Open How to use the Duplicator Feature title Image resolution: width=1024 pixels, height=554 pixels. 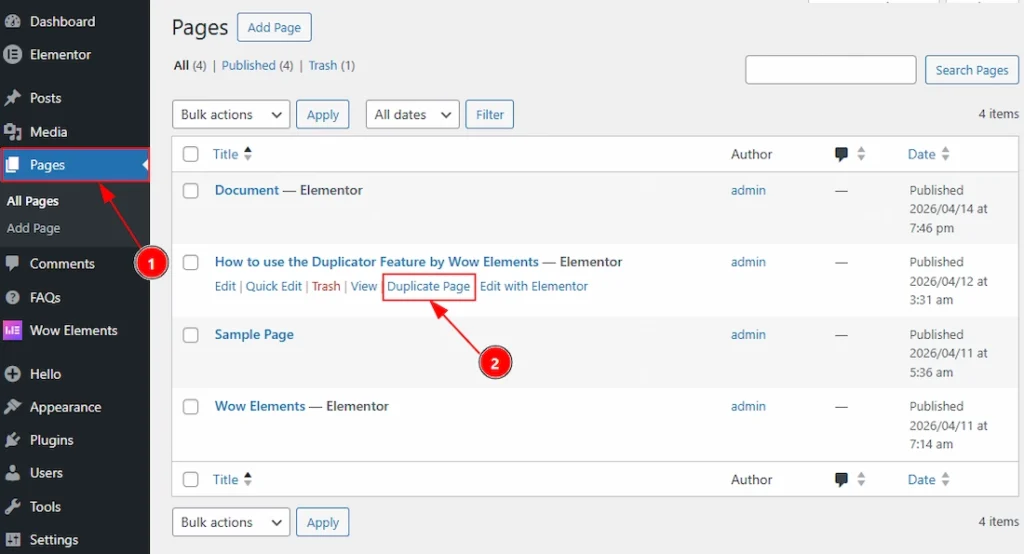(377, 262)
